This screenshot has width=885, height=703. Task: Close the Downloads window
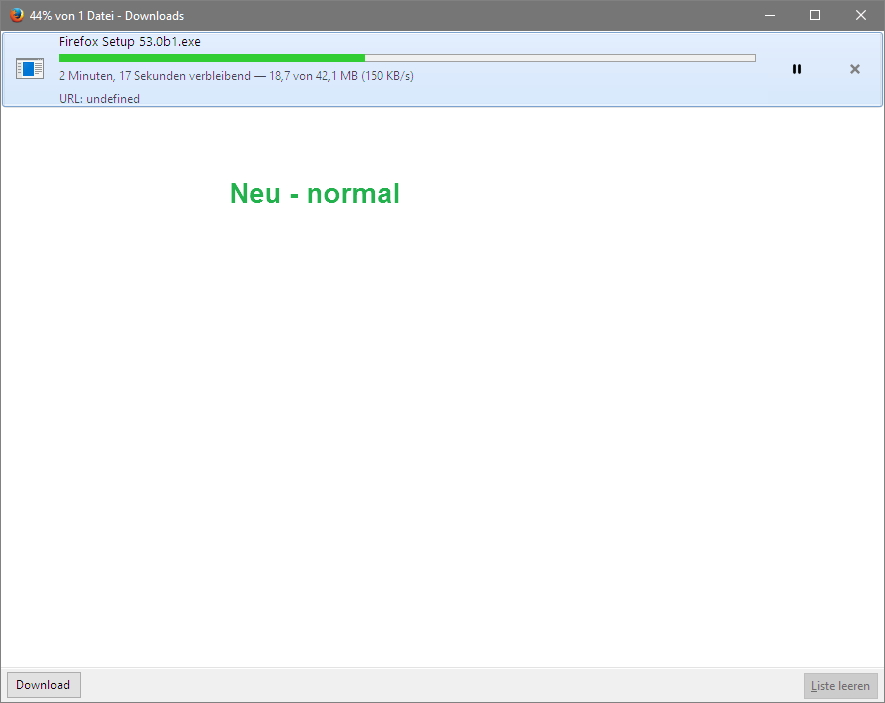click(861, 15)
